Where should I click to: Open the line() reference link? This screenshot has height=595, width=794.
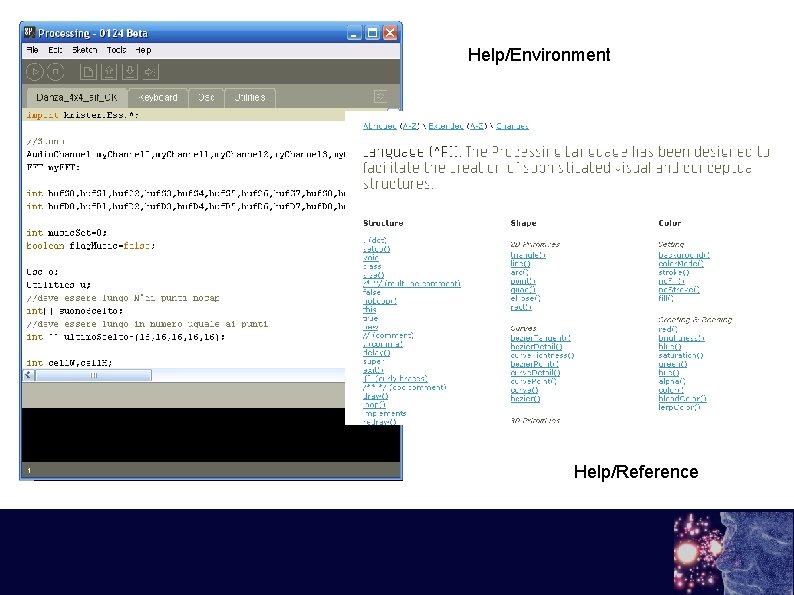click(521, 264)
